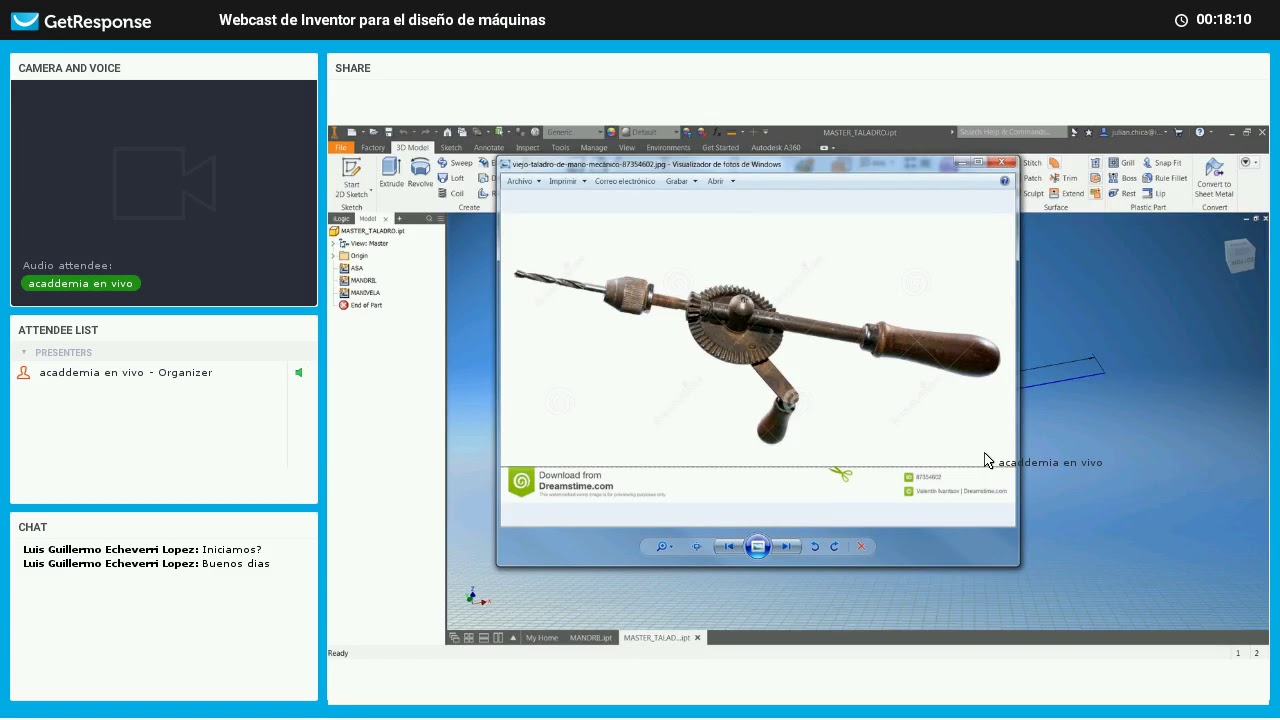1280x720 pixels.
Task: Close the MASTER_TALAD...ipt document tab
Action: (x=697, y=638)
